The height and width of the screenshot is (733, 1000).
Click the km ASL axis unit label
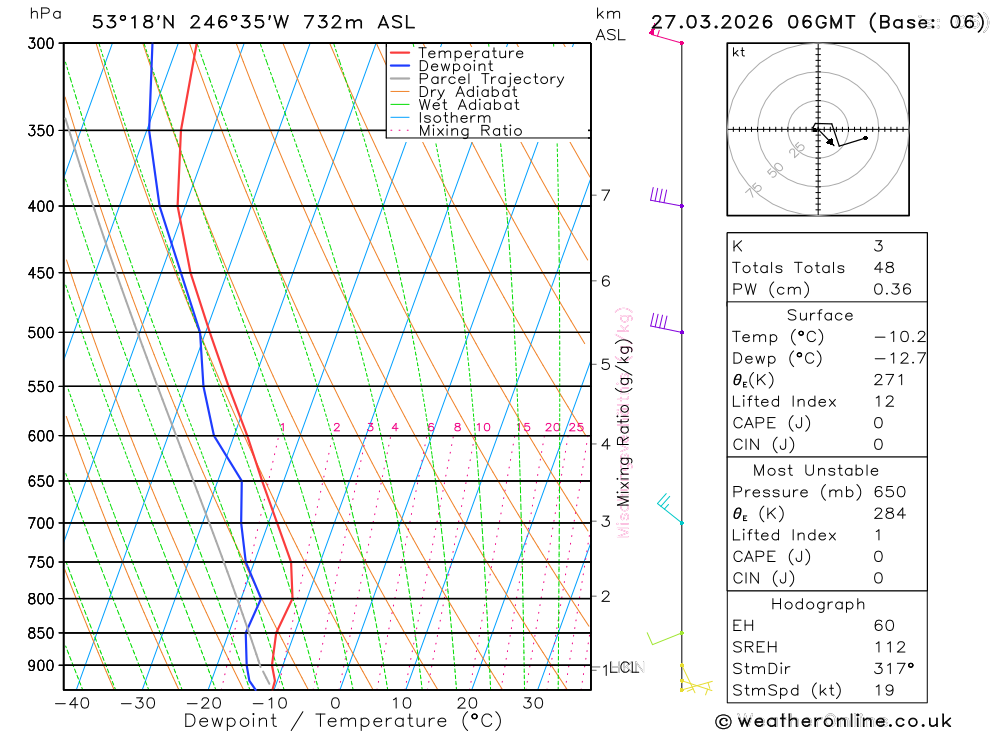(610, 24)
